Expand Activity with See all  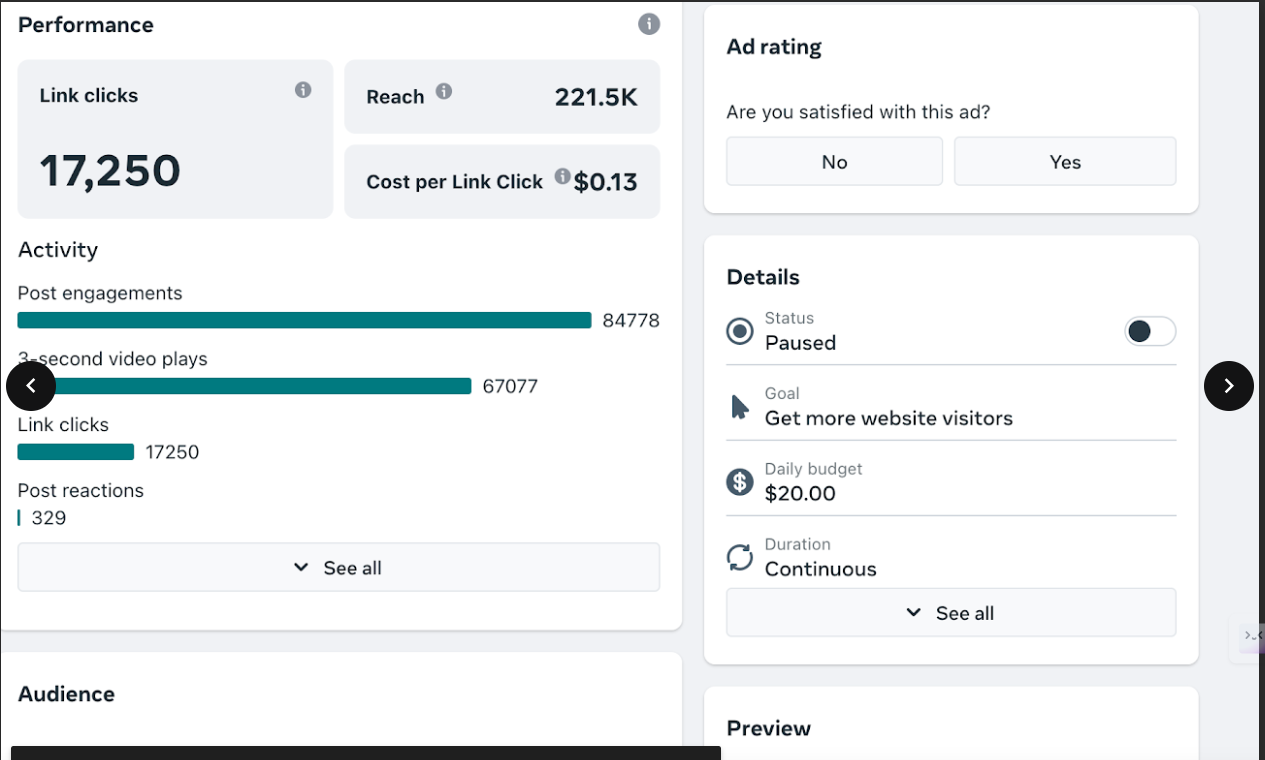point(338,568)
